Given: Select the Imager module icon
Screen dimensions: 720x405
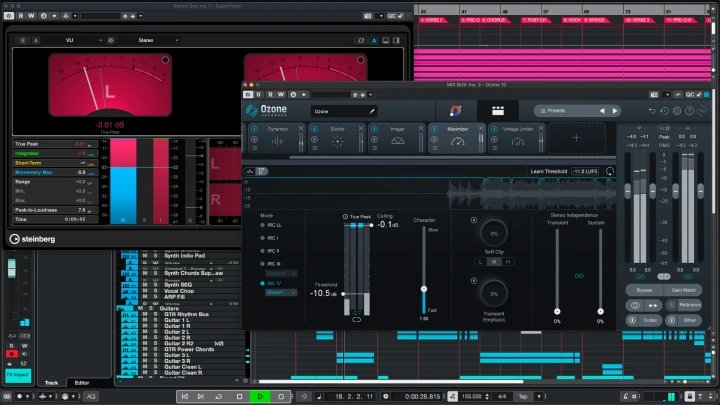Looking at the screenshot, I should 398,141.
